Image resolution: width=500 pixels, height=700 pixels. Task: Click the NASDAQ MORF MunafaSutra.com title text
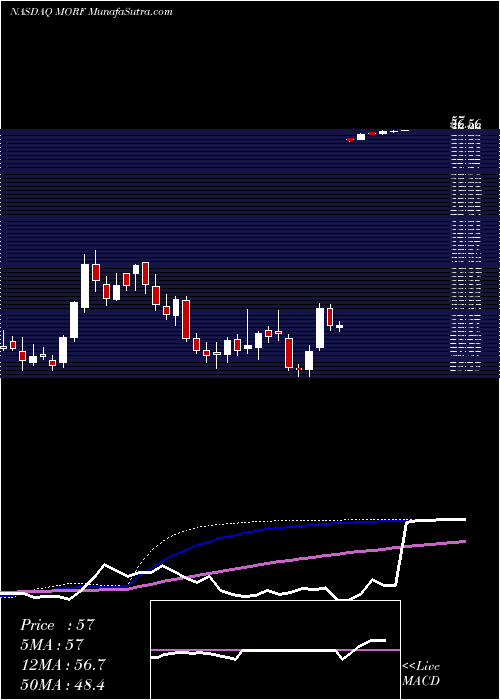[x=91, y=12]
